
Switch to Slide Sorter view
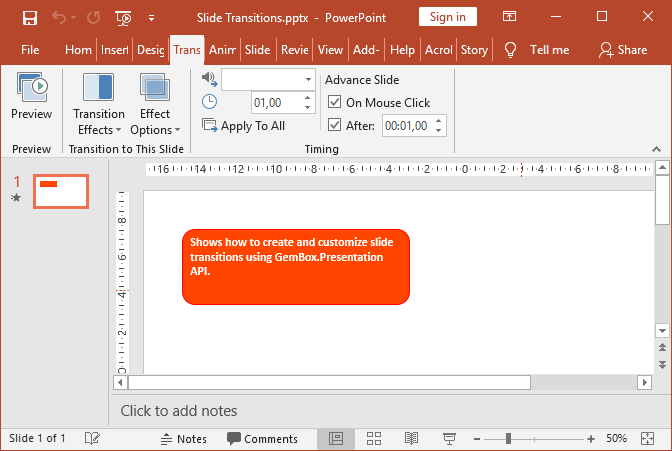pyautogui.click(x=374, y=438)
